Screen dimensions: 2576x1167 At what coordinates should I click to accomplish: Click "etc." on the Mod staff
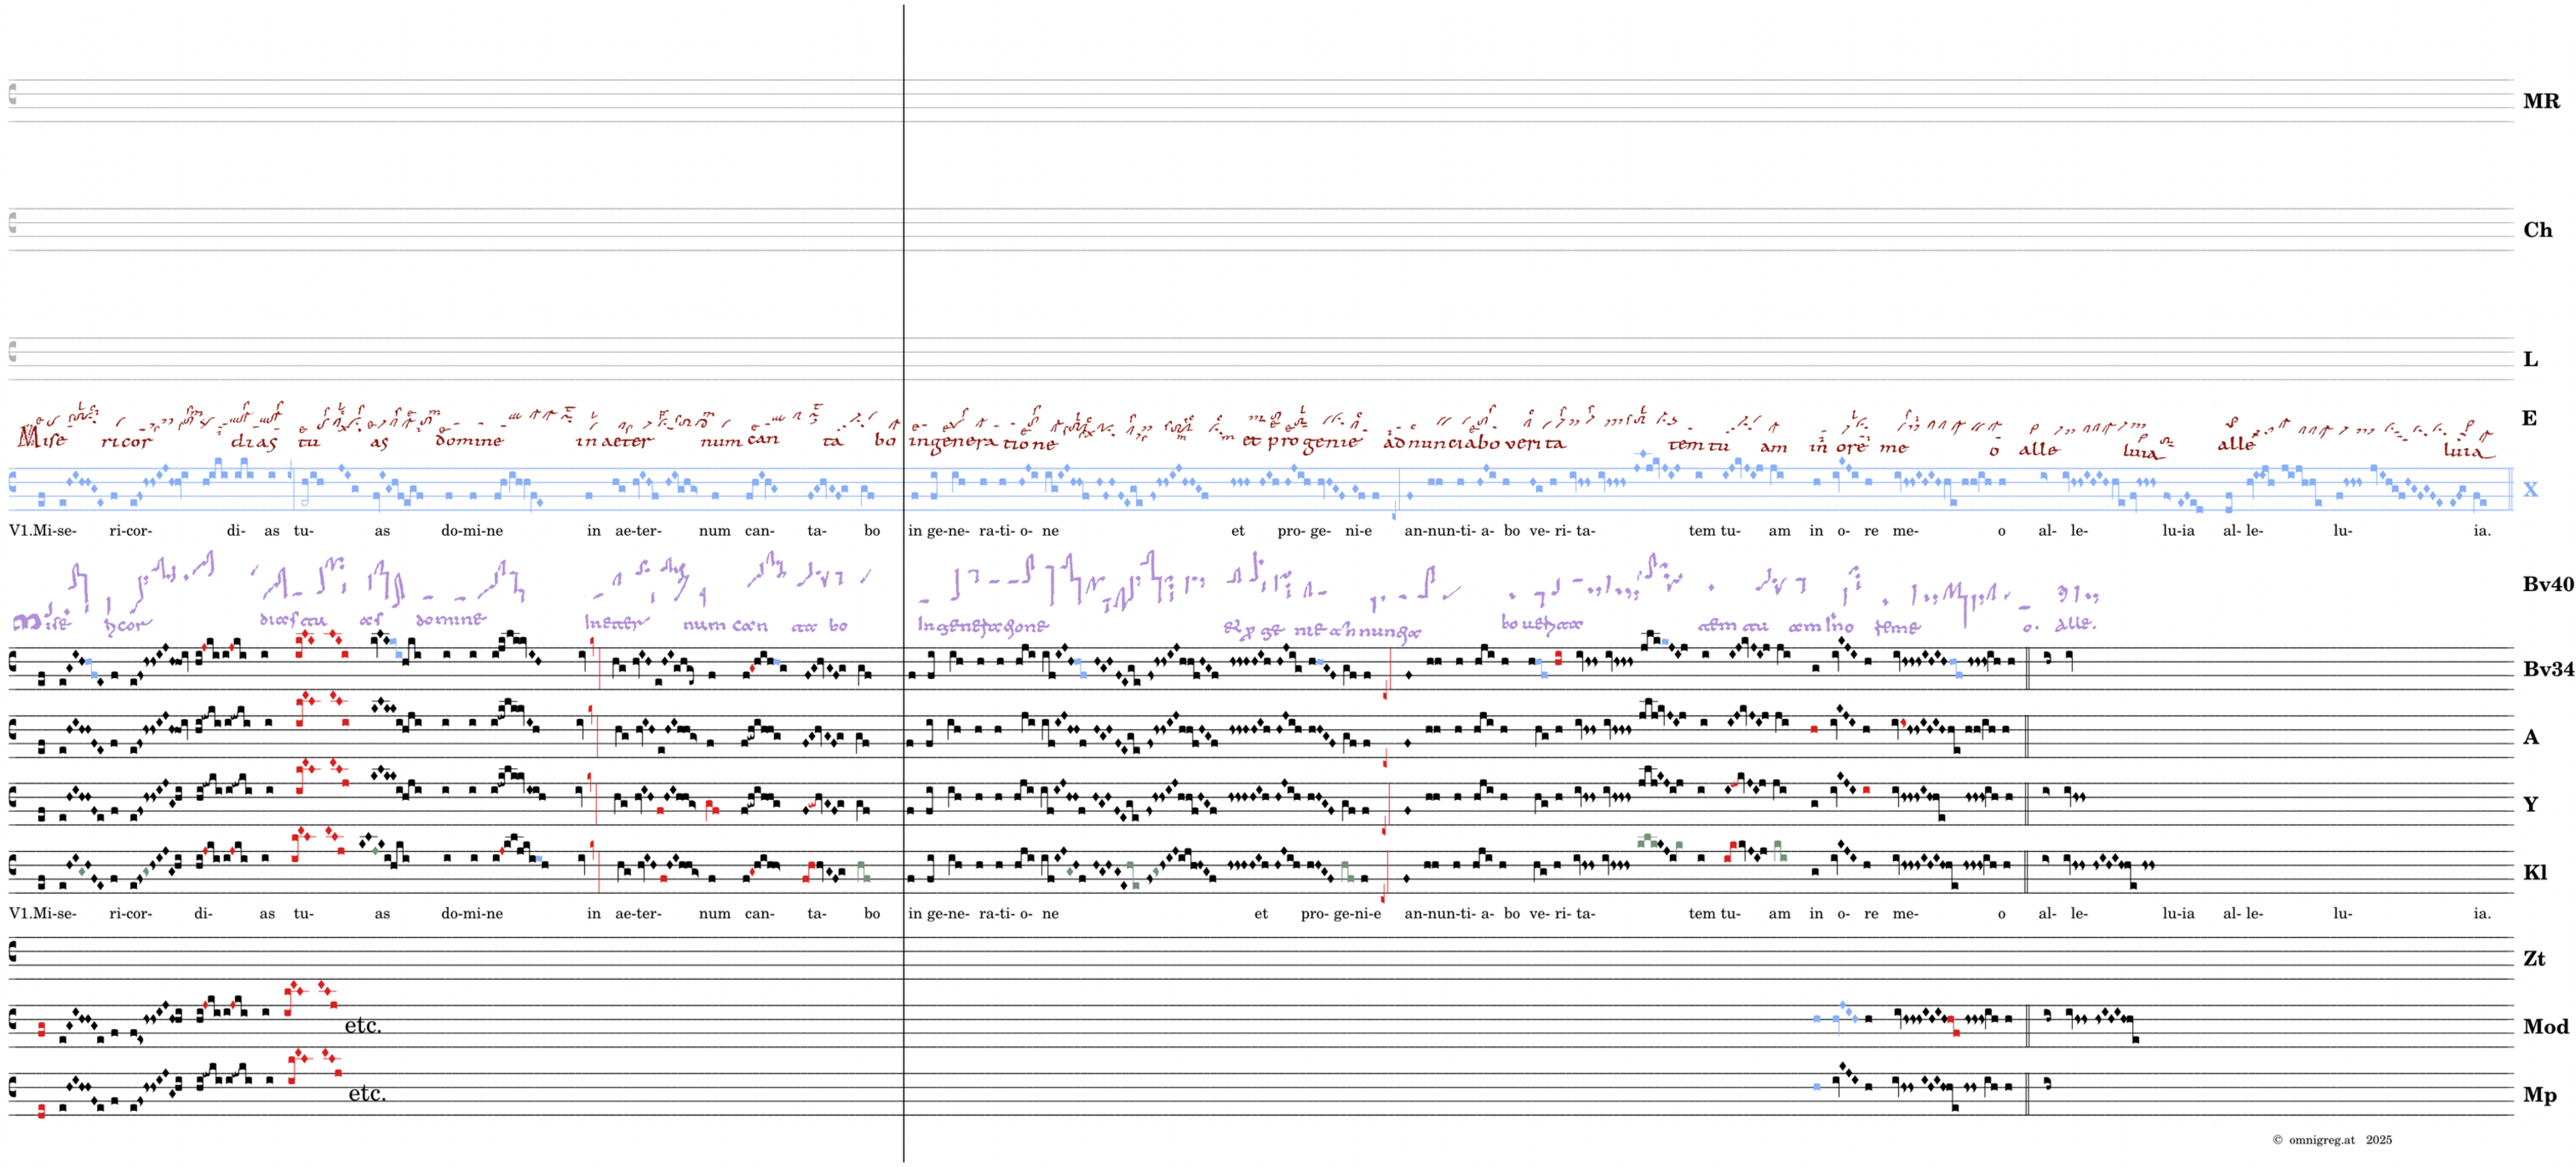coord(363,1025)
